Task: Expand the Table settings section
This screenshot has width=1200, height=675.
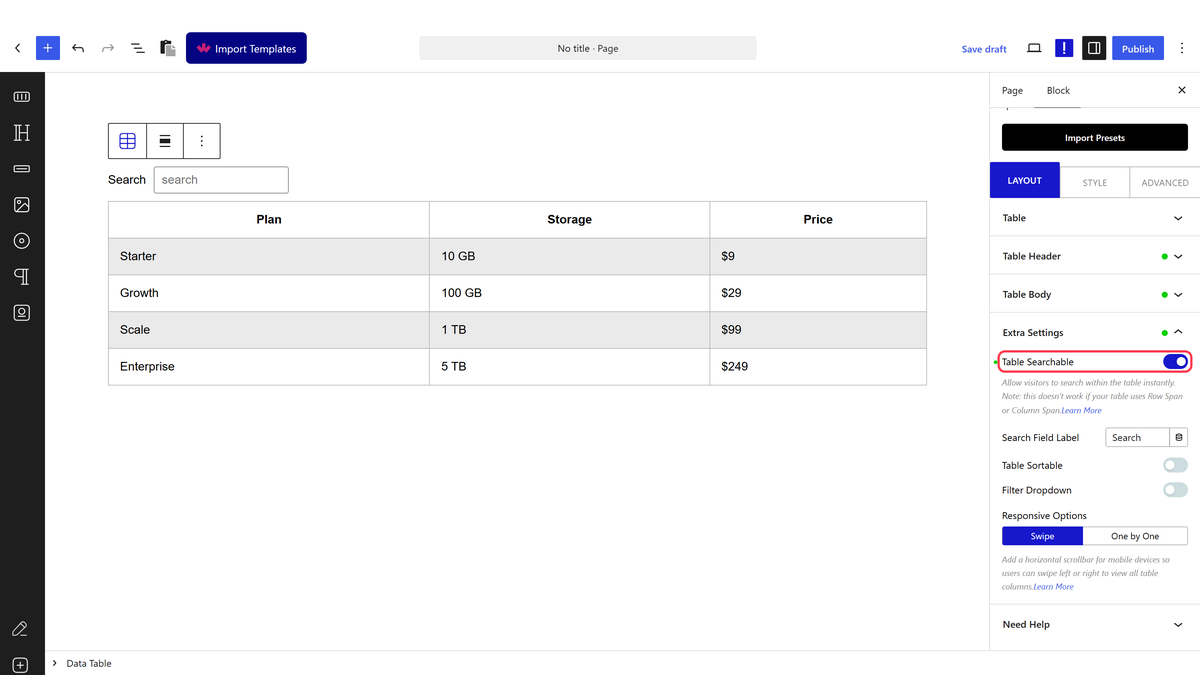Action: (x=1095, y=218)
